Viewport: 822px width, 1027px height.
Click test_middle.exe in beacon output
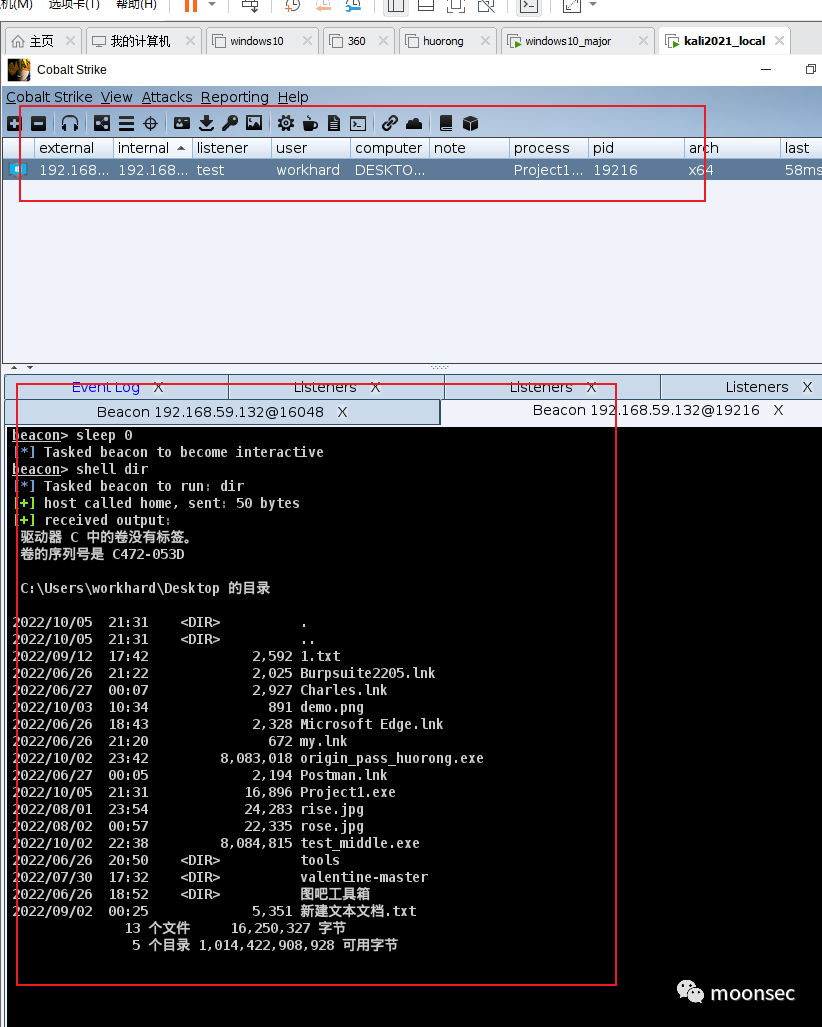pyautogui.click(x=360, y=844)
